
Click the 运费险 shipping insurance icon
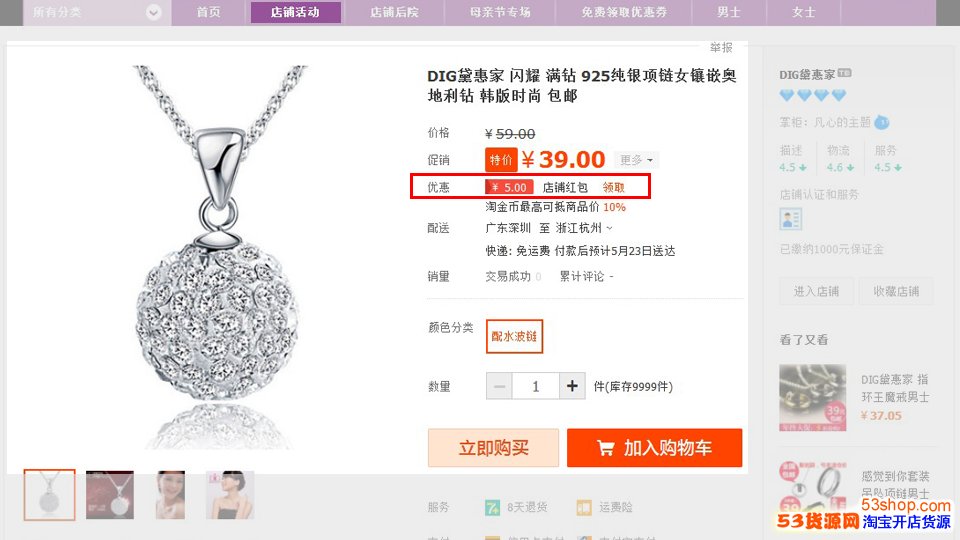583,508
